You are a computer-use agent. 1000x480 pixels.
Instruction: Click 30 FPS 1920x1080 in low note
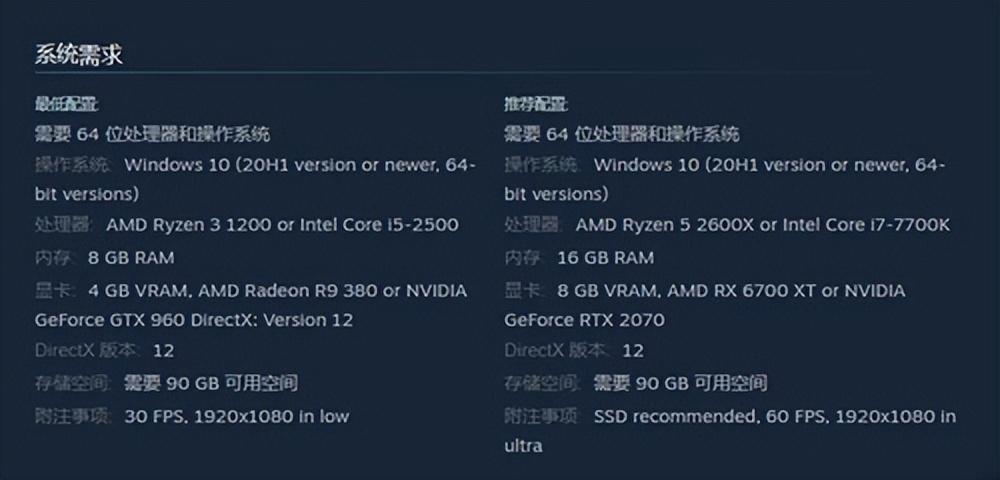coord(192,417)
